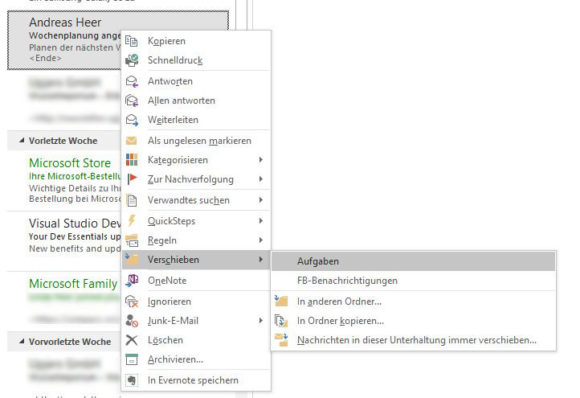Click the Regeln rules icon
Screen dimensions: 580x398
(x=132, y=240)
